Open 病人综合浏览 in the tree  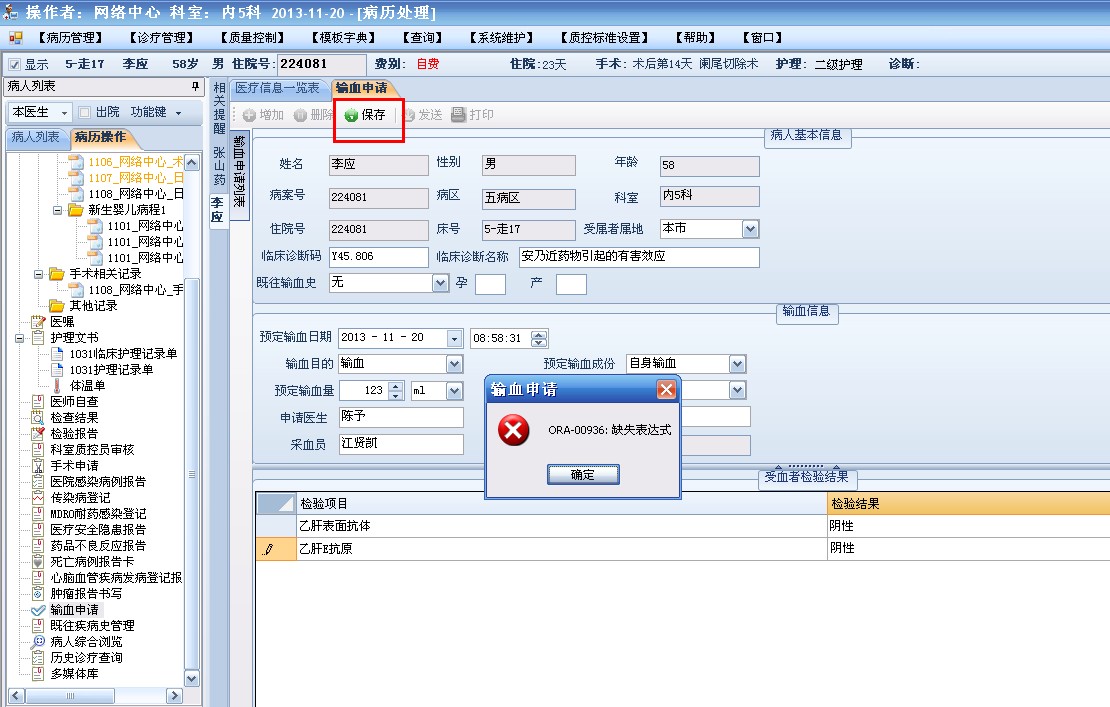tap(86, 642)
